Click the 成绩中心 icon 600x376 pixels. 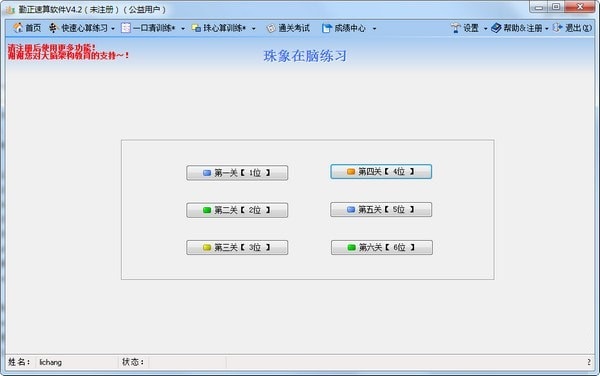pos(326,28)
